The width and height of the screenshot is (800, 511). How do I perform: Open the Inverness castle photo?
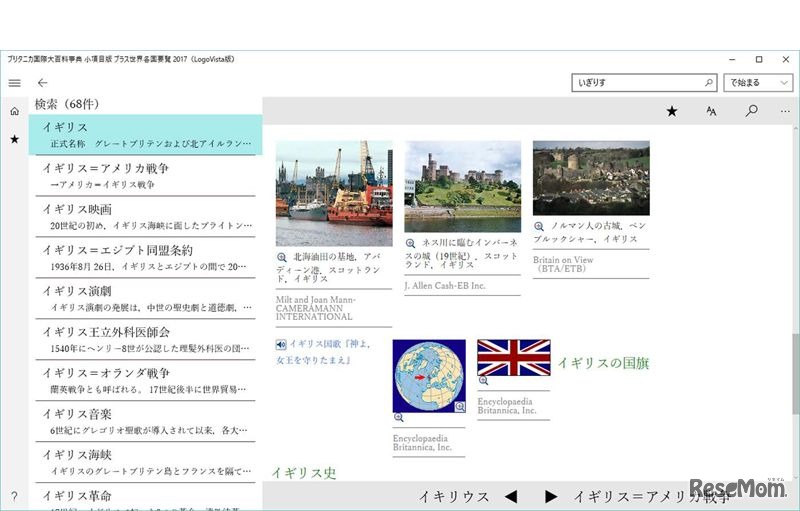(x=463, y=187)
